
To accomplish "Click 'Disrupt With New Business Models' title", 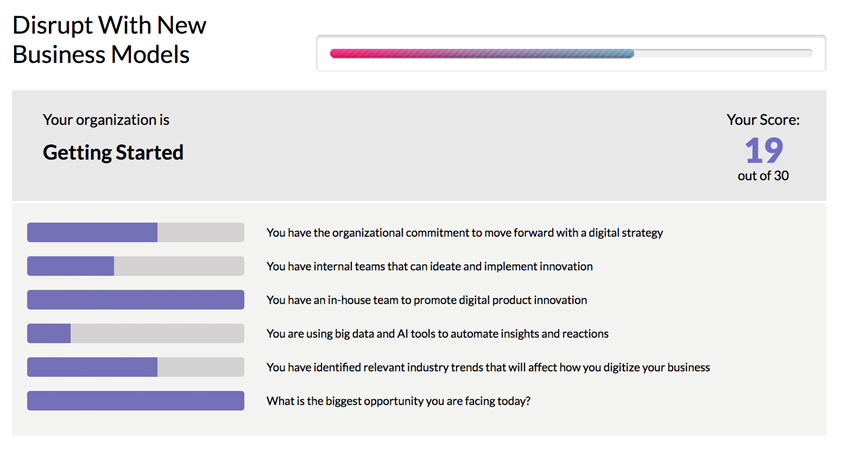I will 109,40.
